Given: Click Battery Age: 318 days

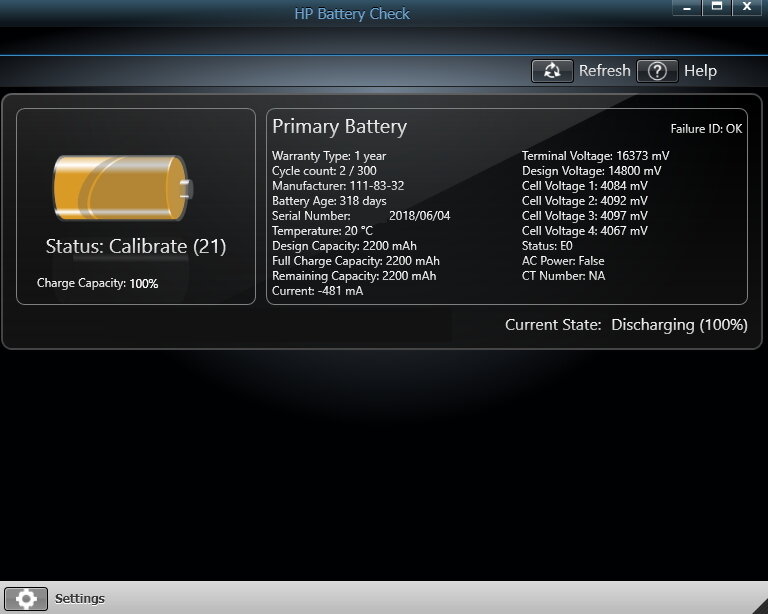Looking at the screenshot, I should click(x=329, y=201).
